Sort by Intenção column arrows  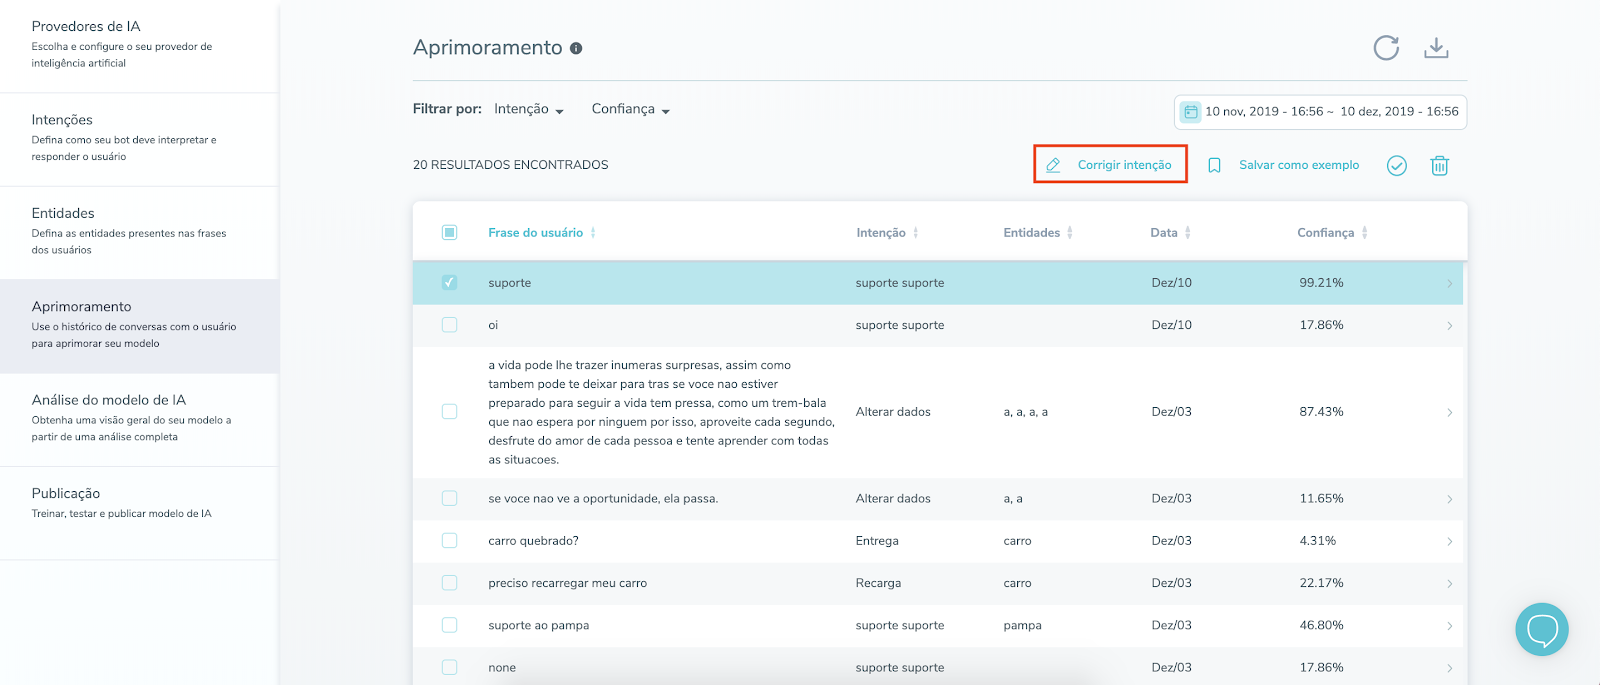(x=915, y=233)
